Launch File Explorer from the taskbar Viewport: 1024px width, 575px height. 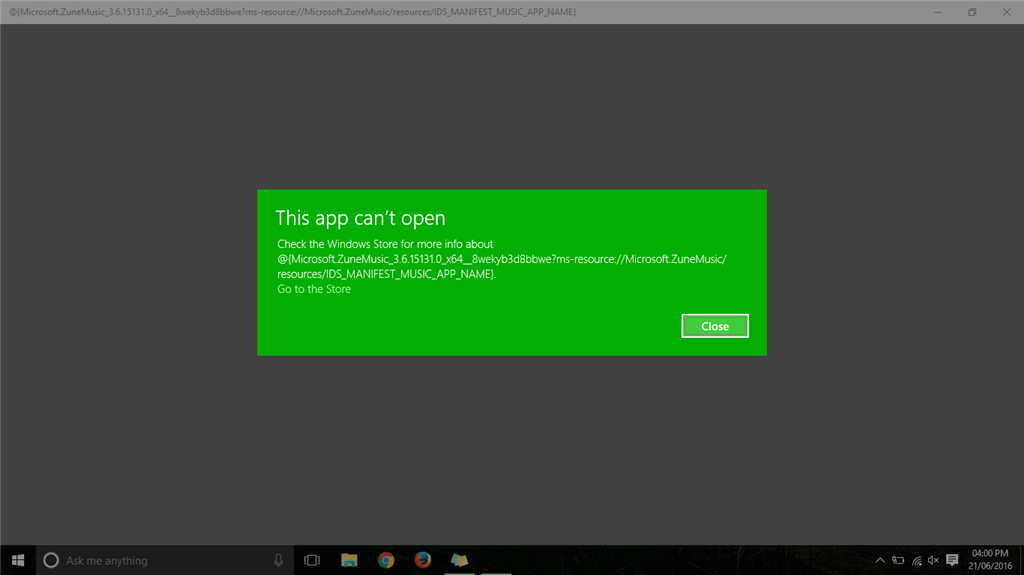pyautogui.click(x=349, y=560)
